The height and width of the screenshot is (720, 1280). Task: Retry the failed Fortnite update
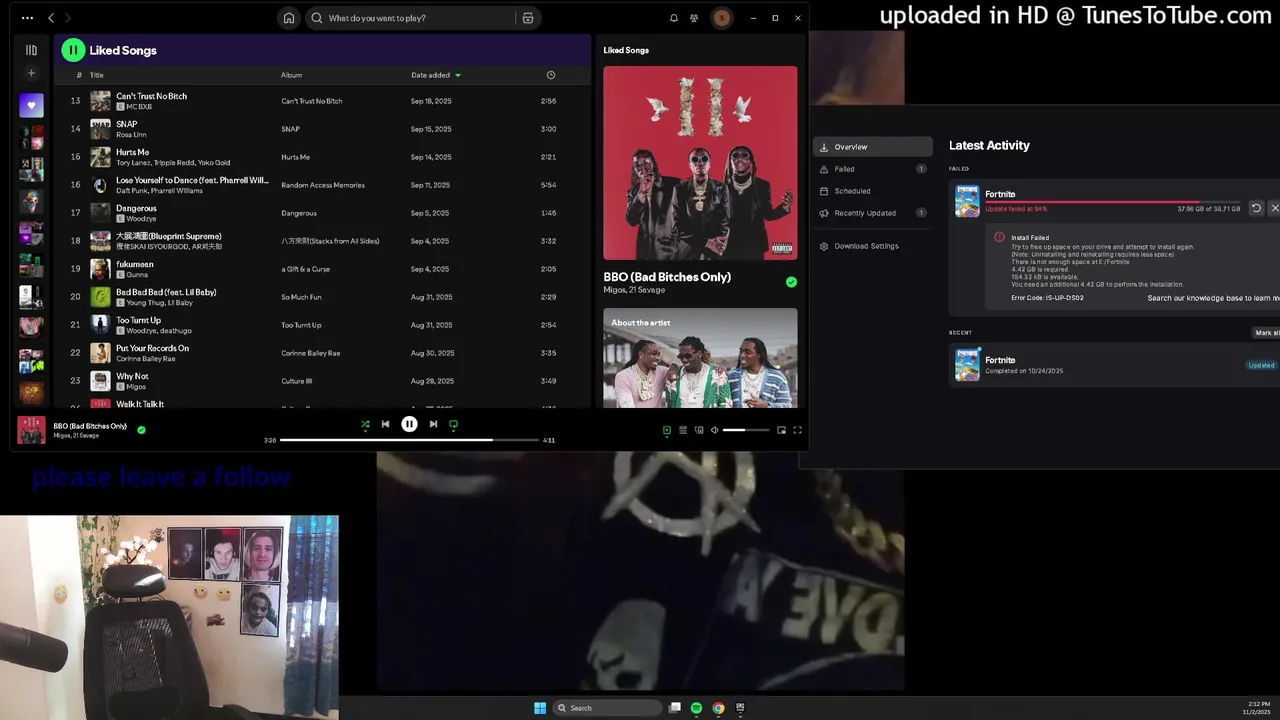[x=1257, y=208]
